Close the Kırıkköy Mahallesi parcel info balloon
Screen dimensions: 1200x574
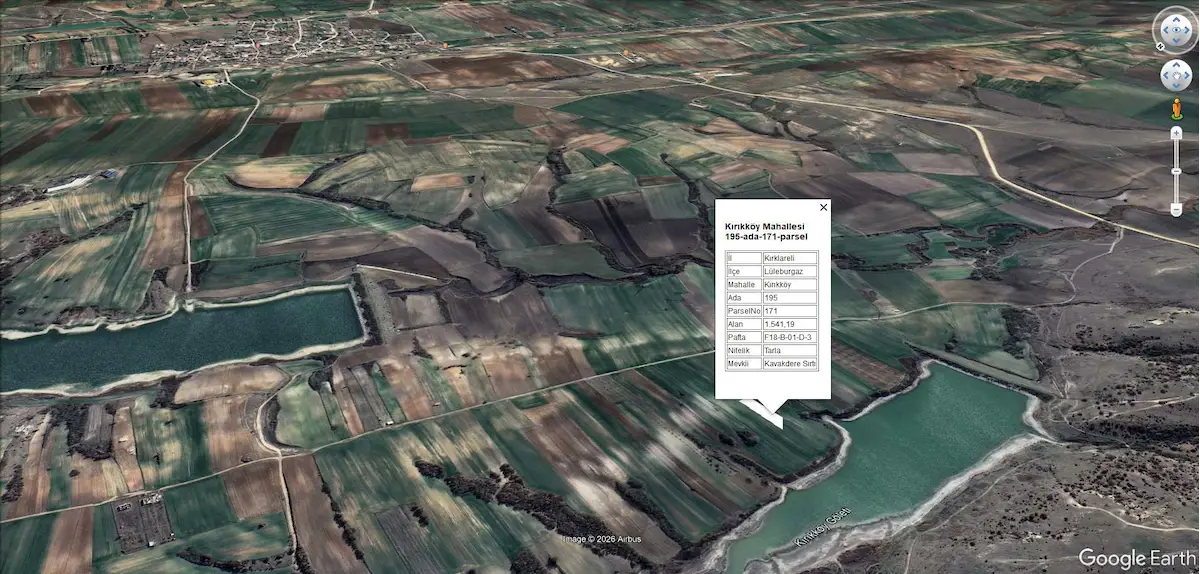click(x=823, y=207)
